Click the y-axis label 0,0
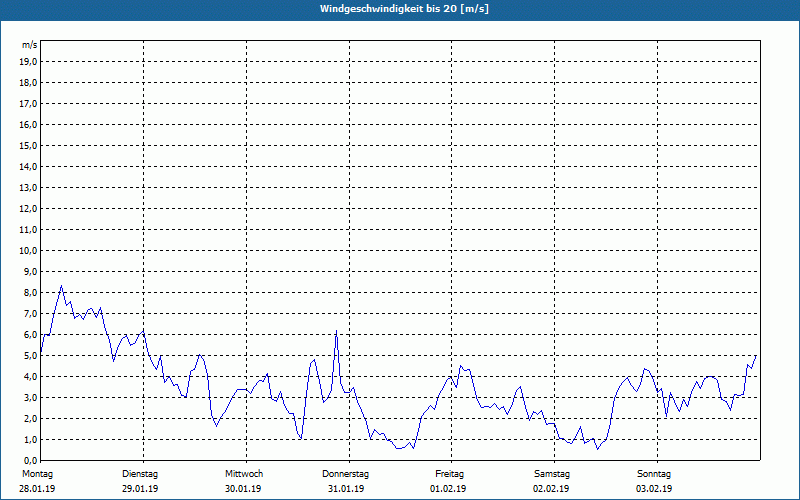This screenshot has width=800, height=500. (x=30, y=460)
